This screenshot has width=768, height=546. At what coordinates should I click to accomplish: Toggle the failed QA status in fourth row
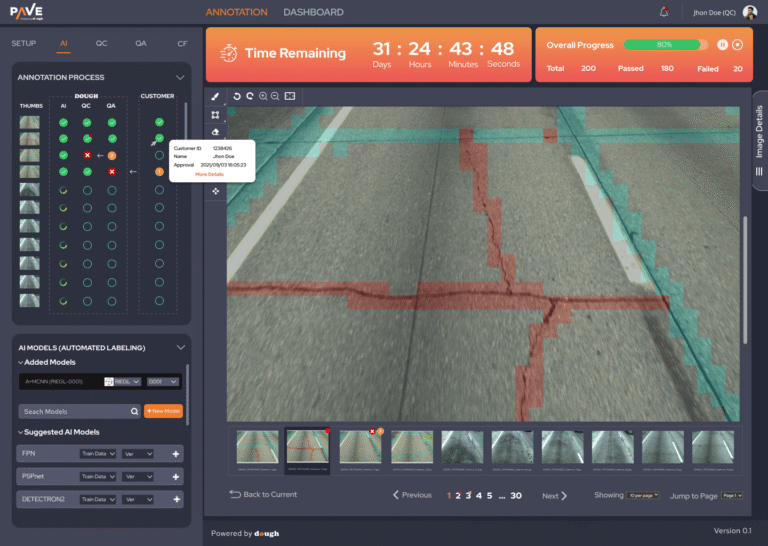click(111, 172)
